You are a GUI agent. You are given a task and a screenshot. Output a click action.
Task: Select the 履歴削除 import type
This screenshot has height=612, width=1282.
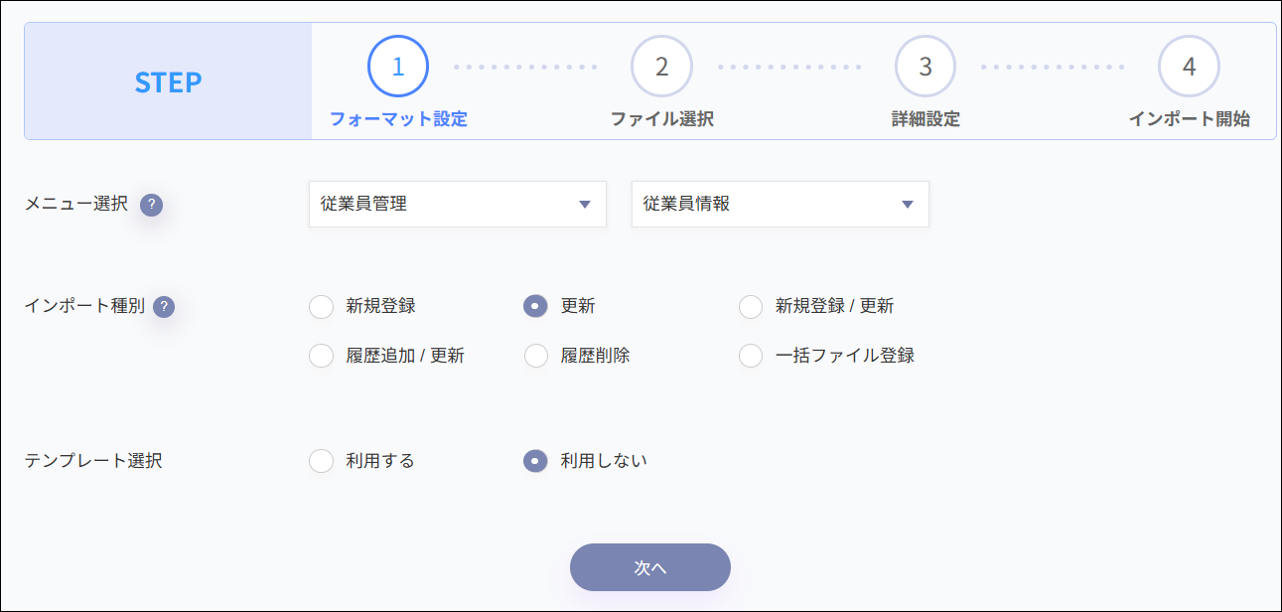pos(535,354)
